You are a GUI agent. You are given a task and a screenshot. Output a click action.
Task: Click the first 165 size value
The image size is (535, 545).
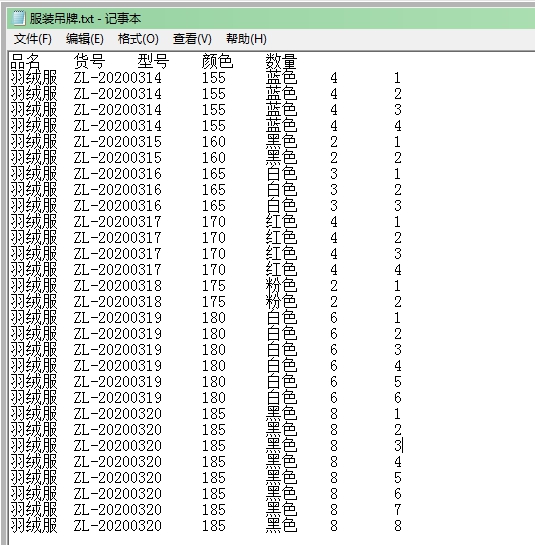(214, 174)
